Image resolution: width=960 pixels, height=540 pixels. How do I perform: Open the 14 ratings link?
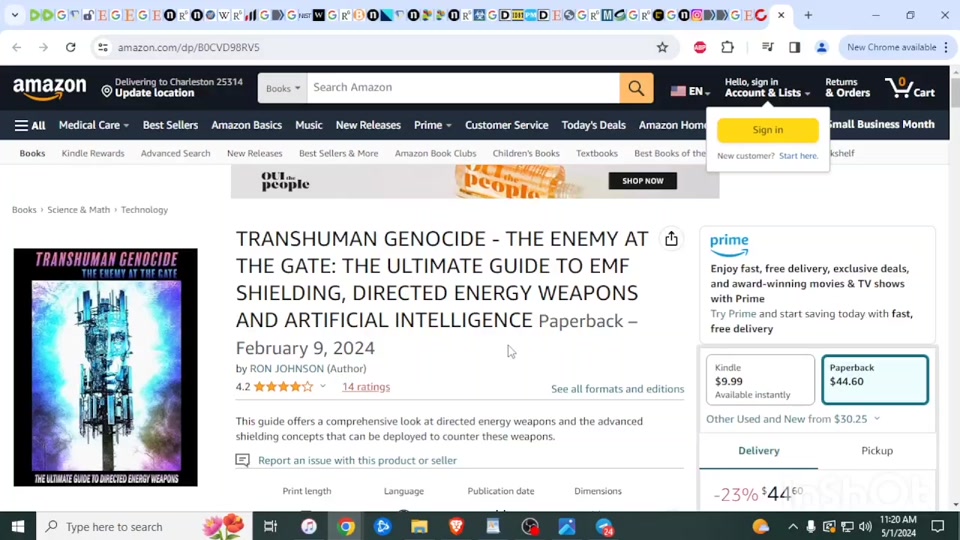pyautogui.click(x=366, y=387)
